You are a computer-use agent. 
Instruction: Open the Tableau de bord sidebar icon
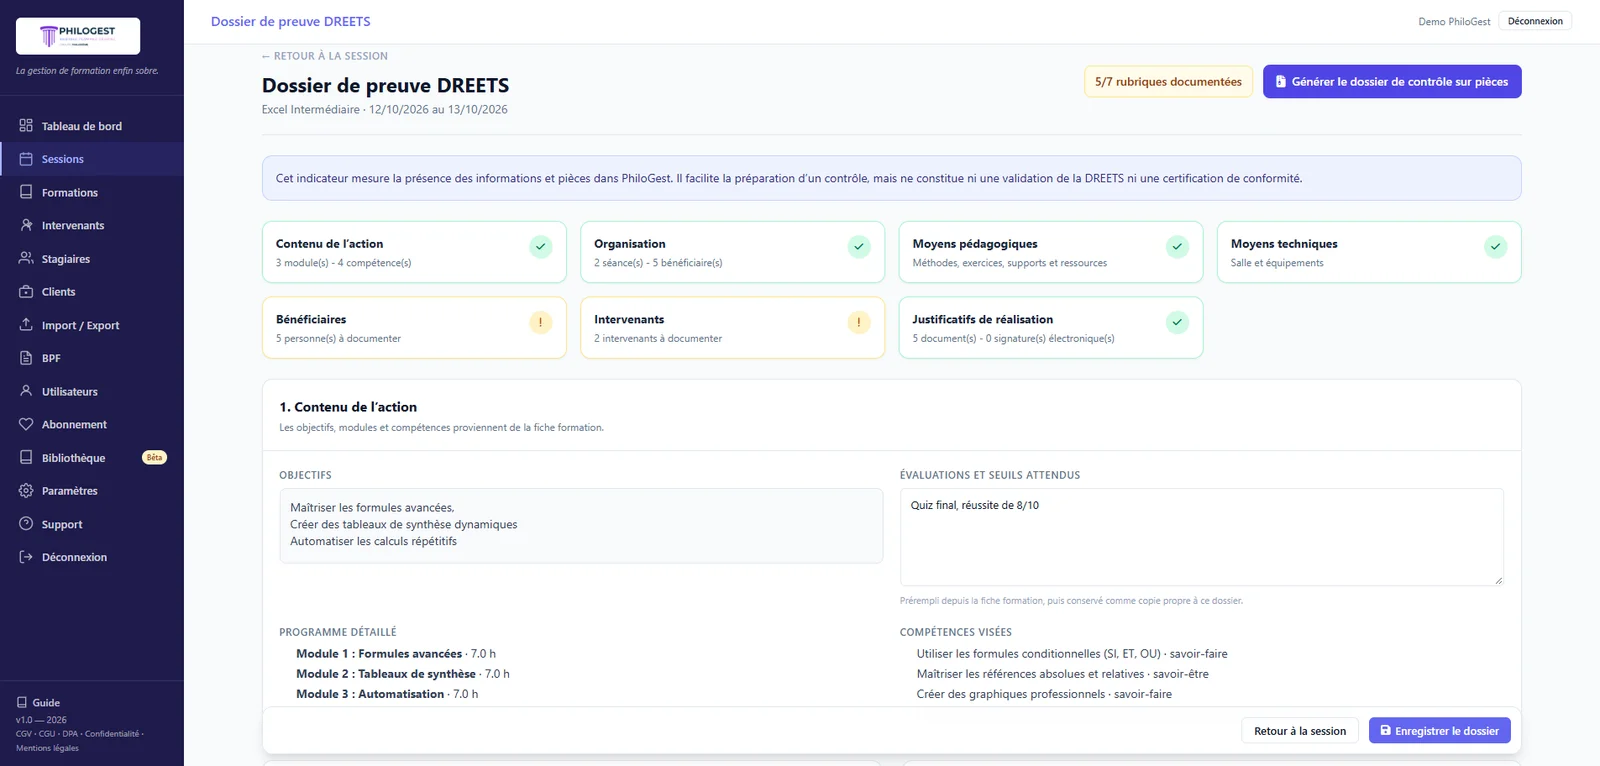26,126
